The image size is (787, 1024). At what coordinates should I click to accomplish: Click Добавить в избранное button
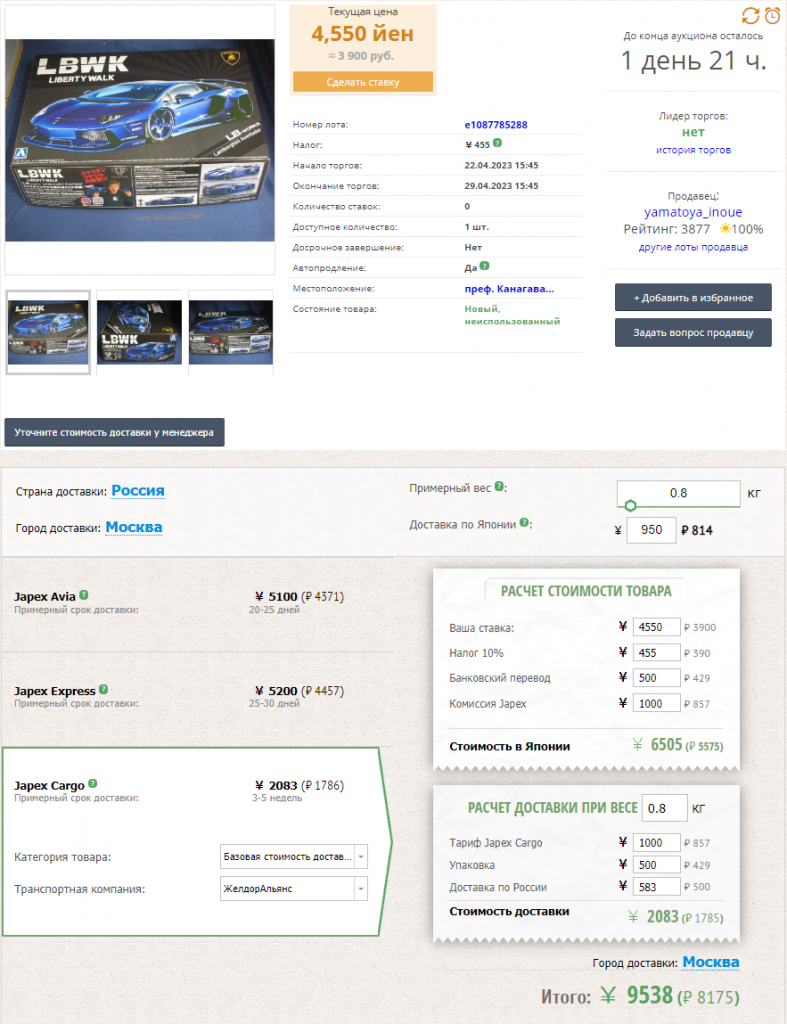coord(693,297)
